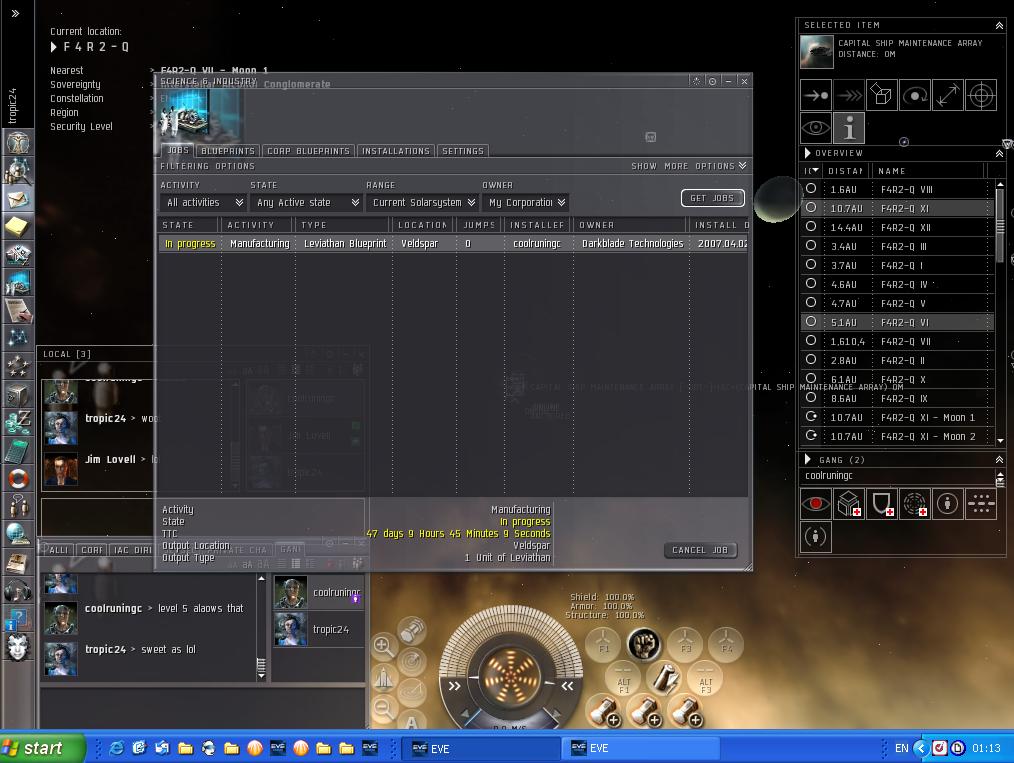The height and width of the screenshot is (763, 1014).
Task: Open the Calculator sidebar icon
Action: tap(17, 450)
